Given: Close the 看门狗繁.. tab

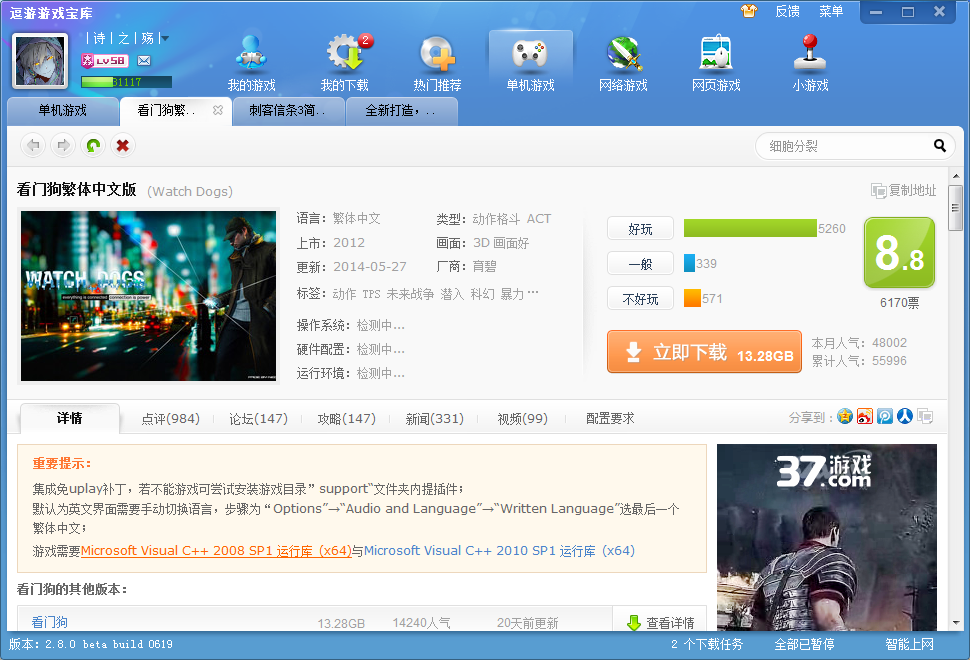Looking at the screenshot, I should pyautogui.click(x=218, y=110).
